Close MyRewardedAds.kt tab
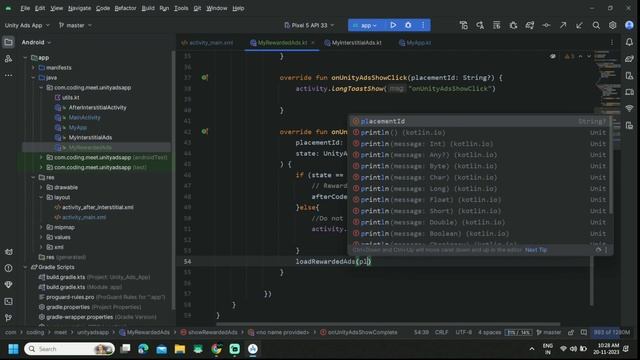Screen dimensions: 640x360 coord(313,42)
